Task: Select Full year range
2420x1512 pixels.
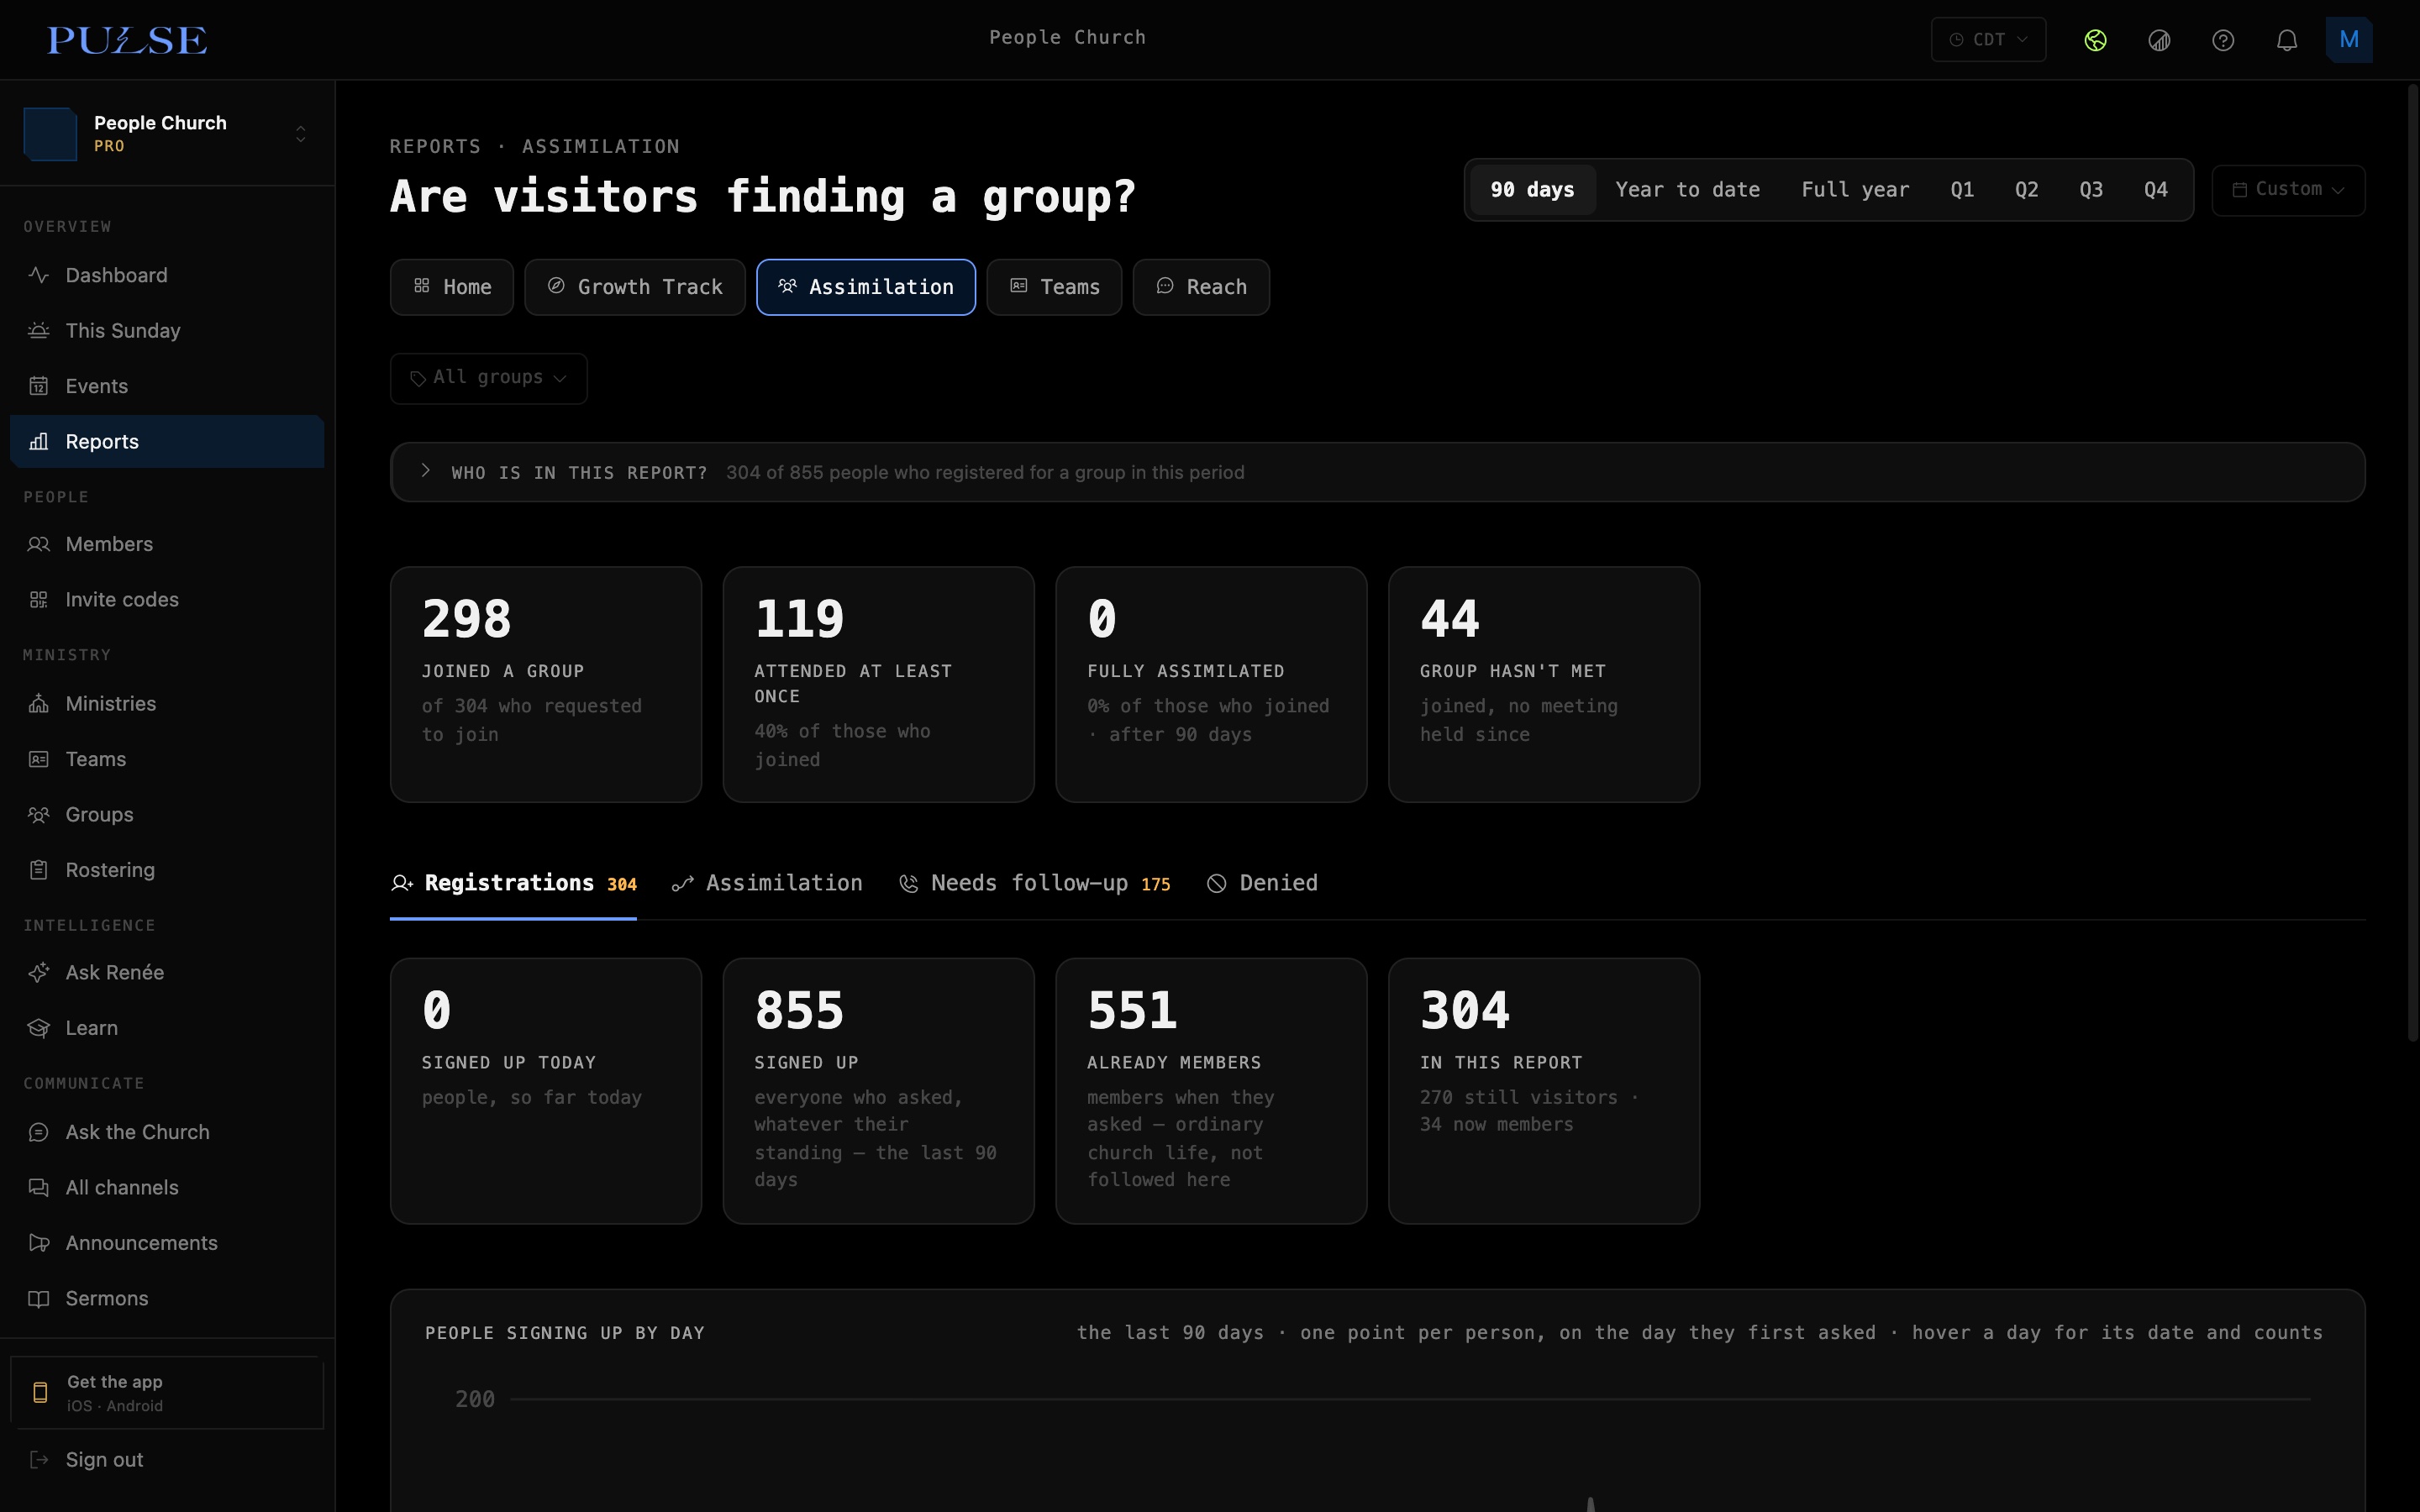Action: click(1855, 190)
